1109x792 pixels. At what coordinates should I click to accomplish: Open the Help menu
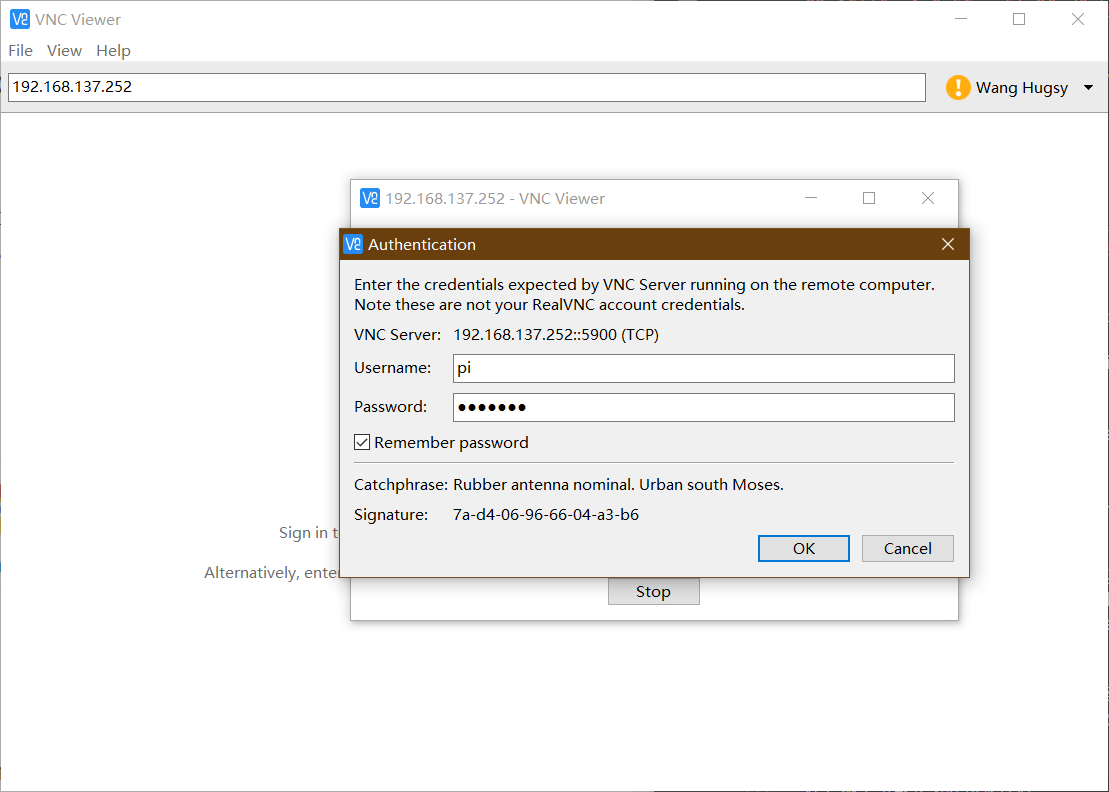click(113, 51)
